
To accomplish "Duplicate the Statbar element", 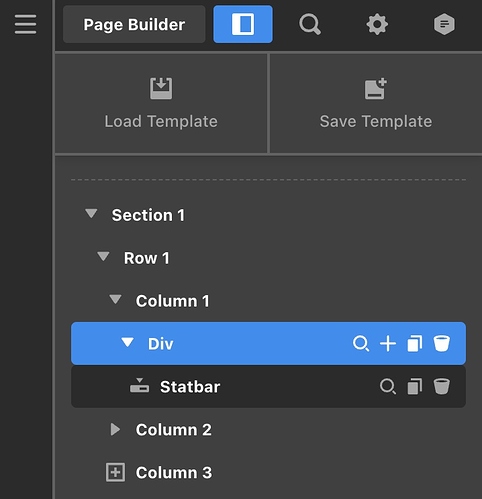I will (x=415, y=387).
